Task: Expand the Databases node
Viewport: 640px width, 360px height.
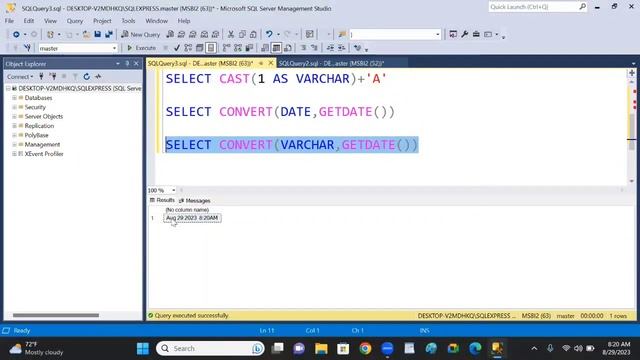Action: point(14,98)
